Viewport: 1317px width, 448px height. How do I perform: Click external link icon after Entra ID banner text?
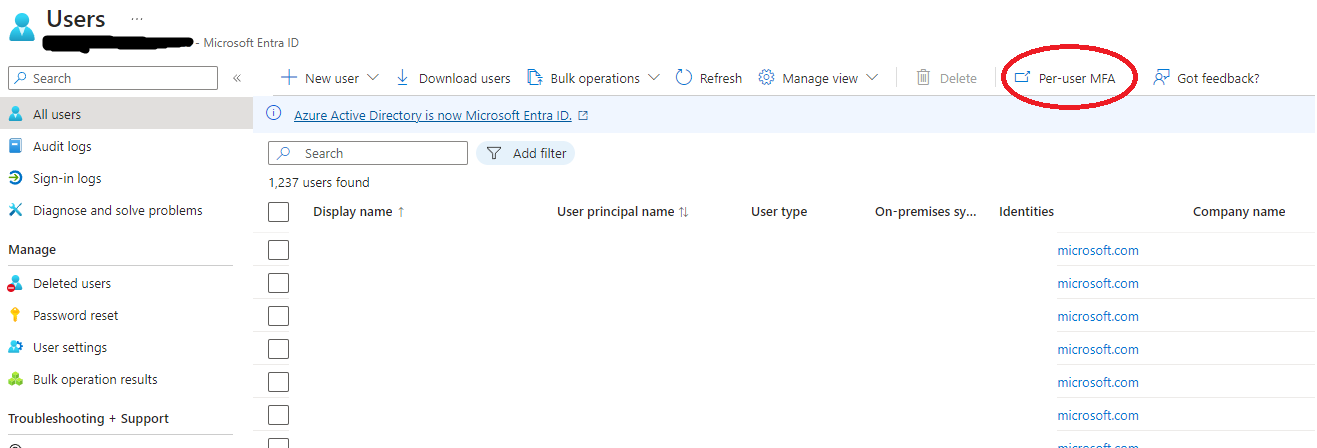[x=583, y=115]
